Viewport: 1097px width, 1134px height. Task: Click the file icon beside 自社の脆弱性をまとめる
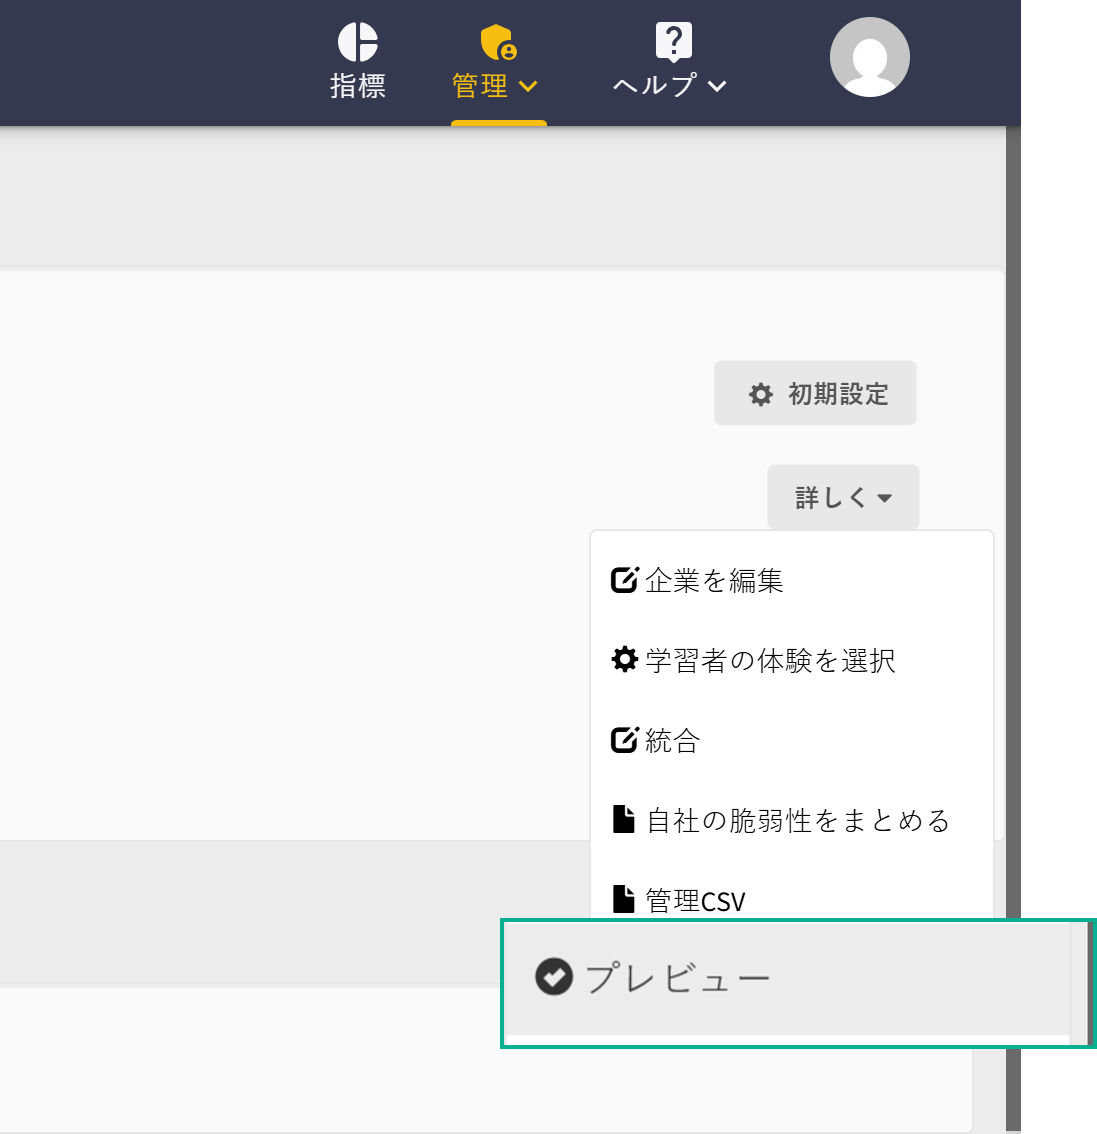tap(623, 819)
